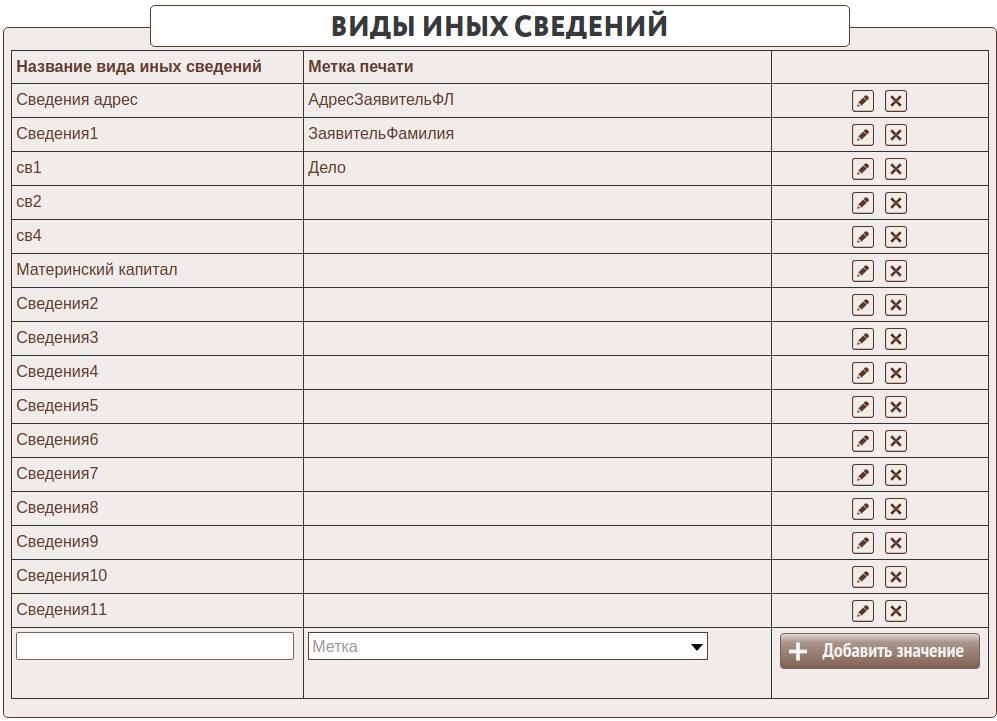The height and width of the screenshot is (721, 997).
Task: Edit the "Сведения3" entry
Action: [x=862, y=339]
